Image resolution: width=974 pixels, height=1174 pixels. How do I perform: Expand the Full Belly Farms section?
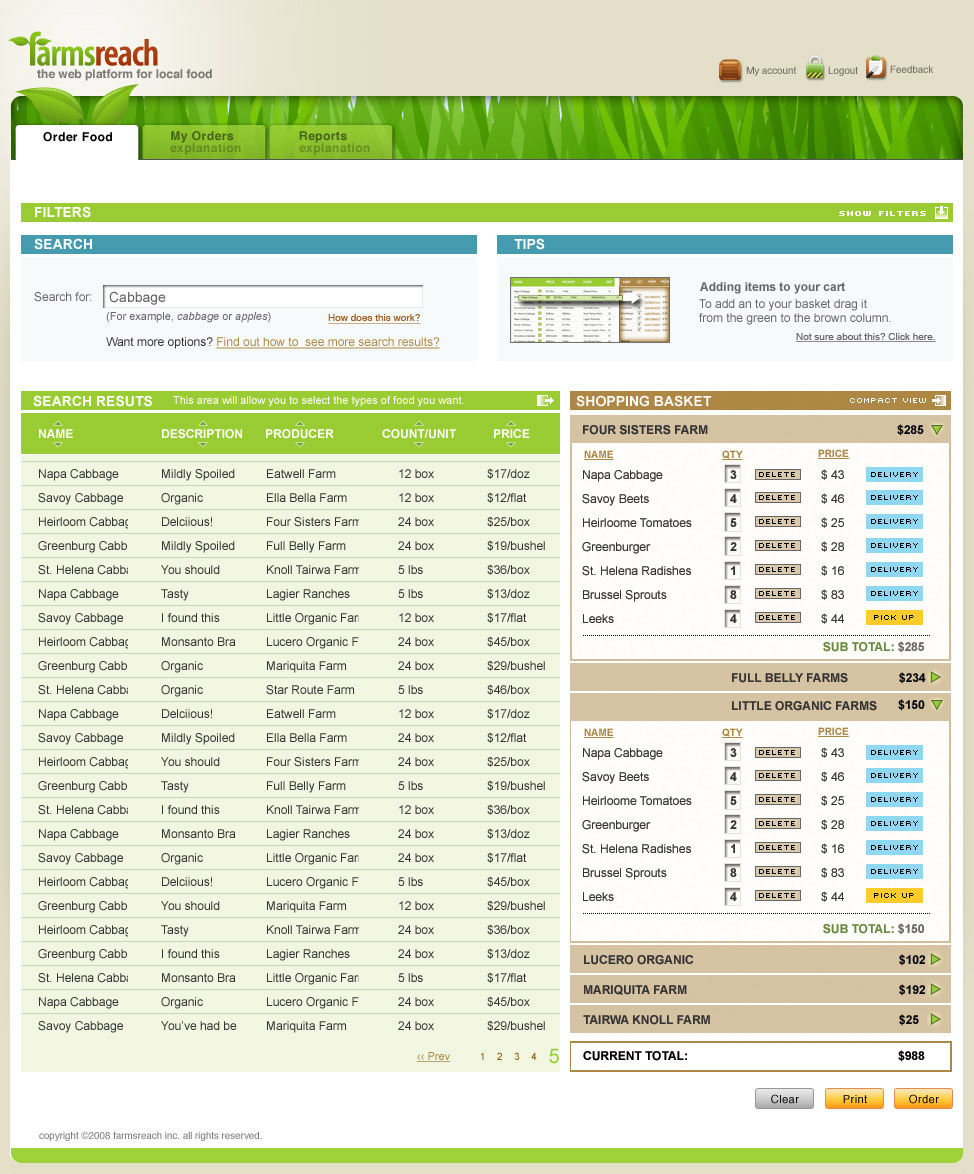936,678
